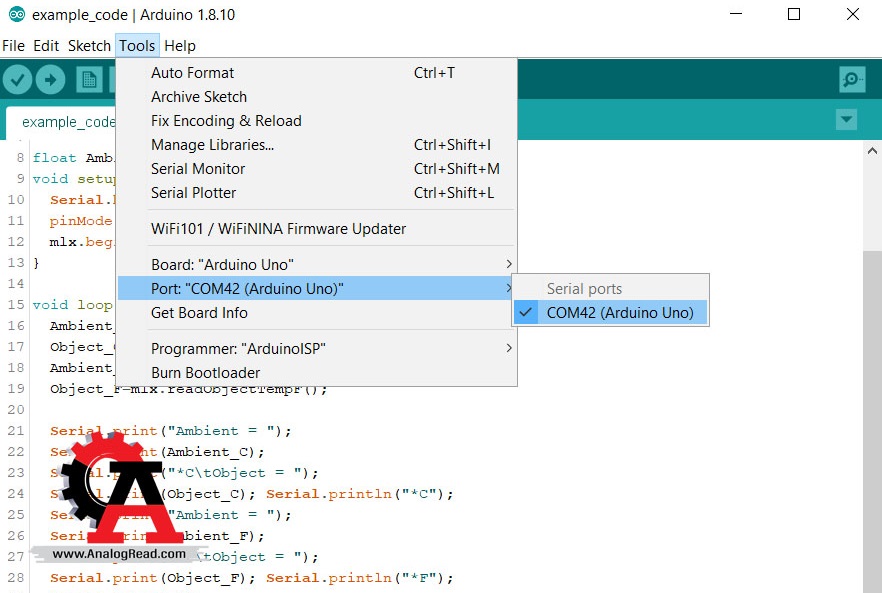This screenshot has width=882, height=593.
Task: Click the Upload arrow toolbar button
Action: click(x=50, y=79)
